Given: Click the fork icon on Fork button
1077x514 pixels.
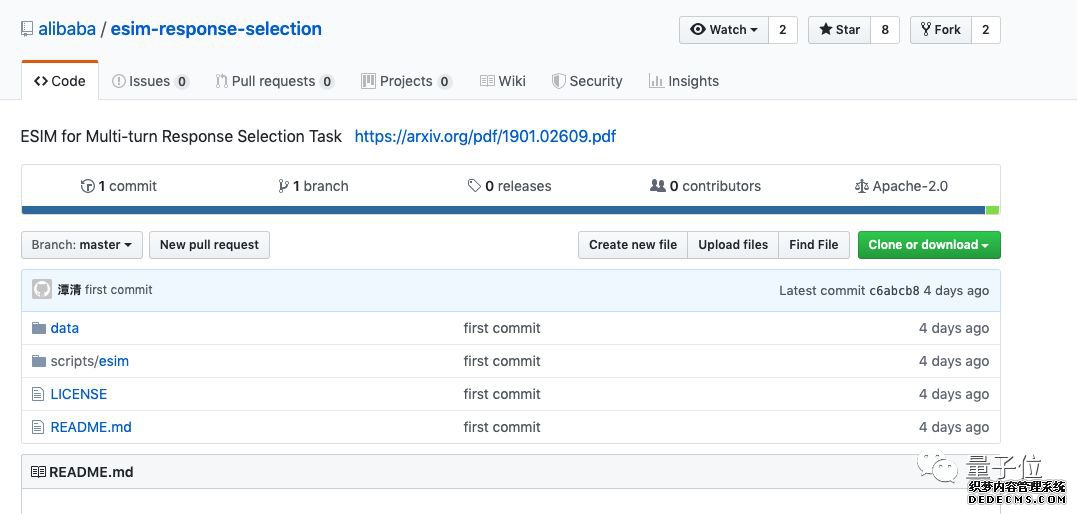Looking at the screenshot, I should pyautogui.click(x=926, y=30).
